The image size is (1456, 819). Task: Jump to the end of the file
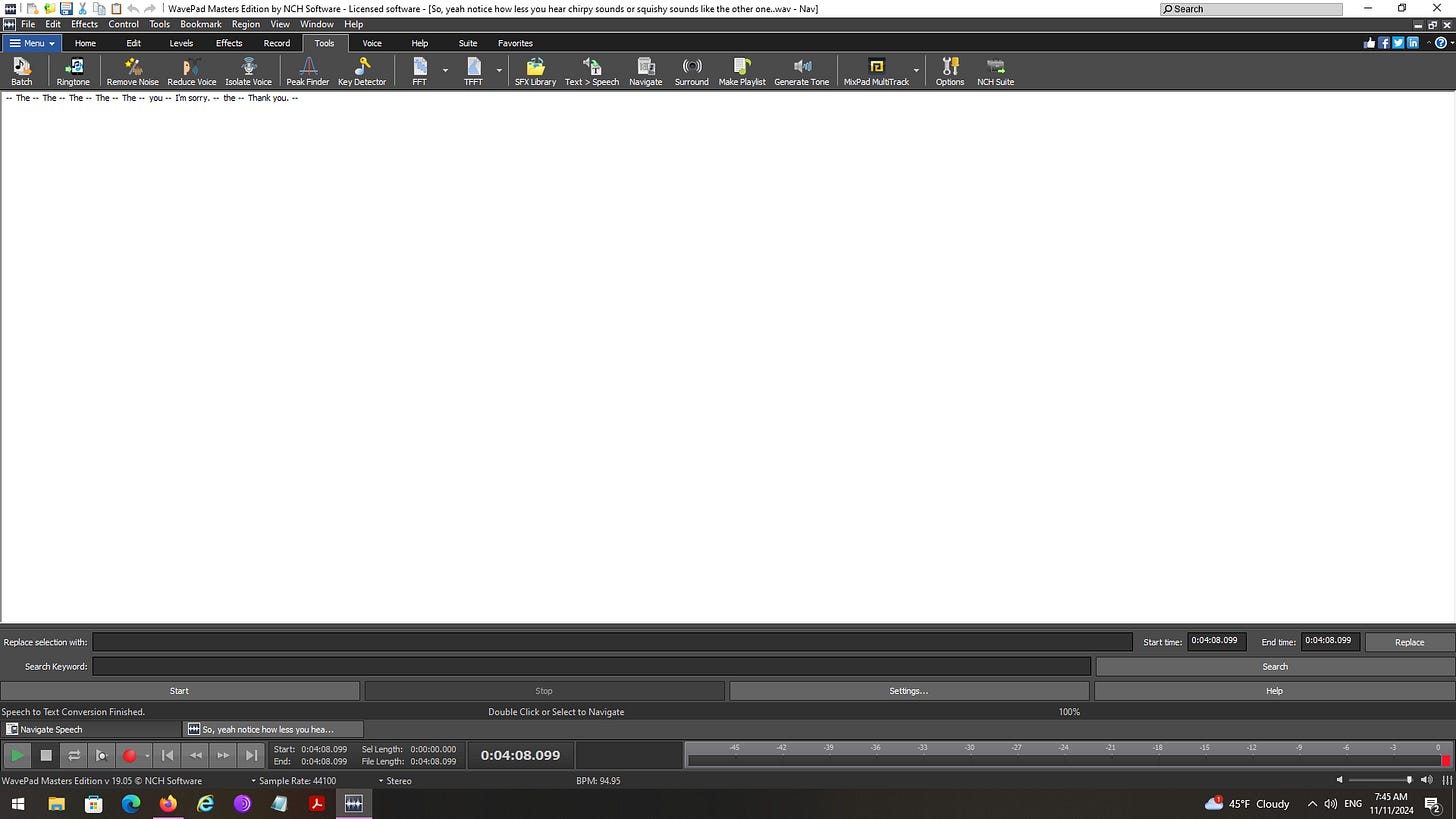252,756
